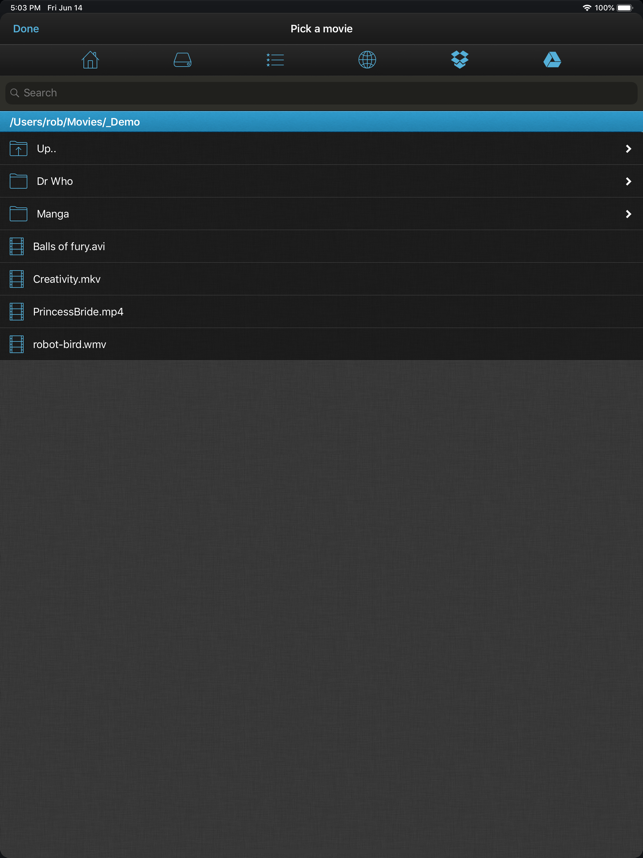Tap the Home location icon
This screenshot has height=858, width=643.
tap(90, 60)
